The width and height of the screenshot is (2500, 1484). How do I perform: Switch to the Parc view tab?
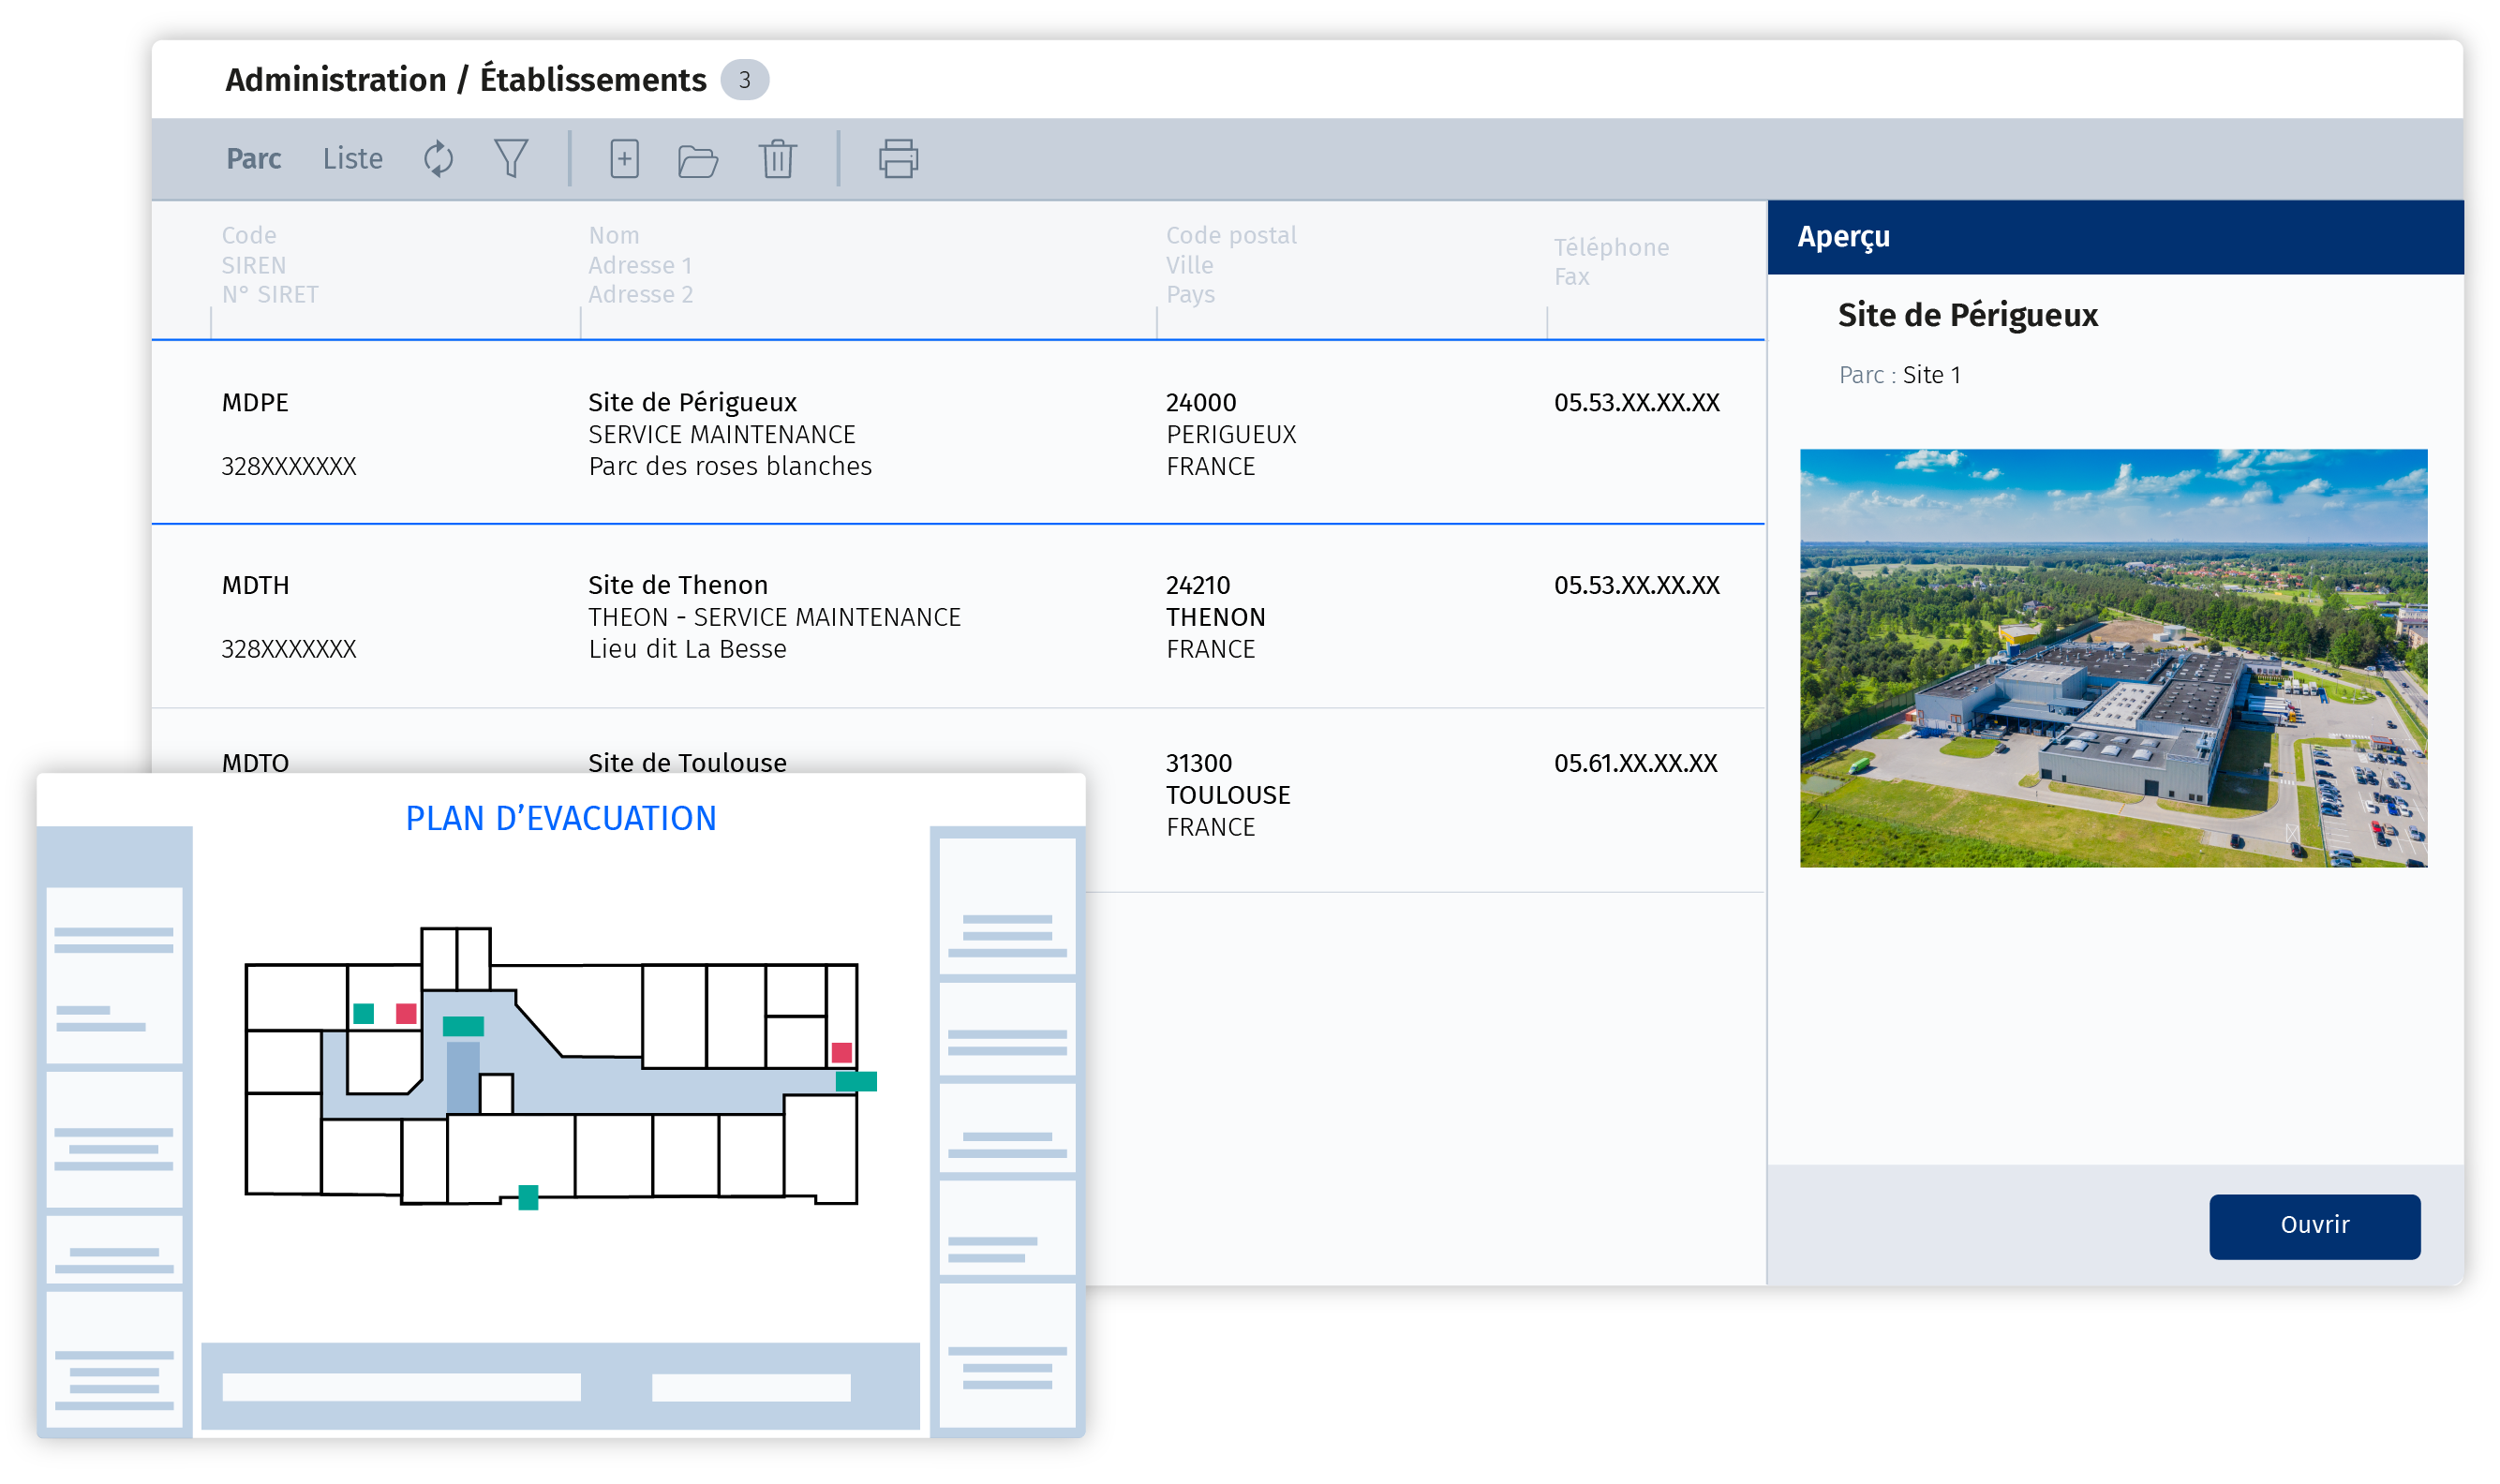coord(253,158)
